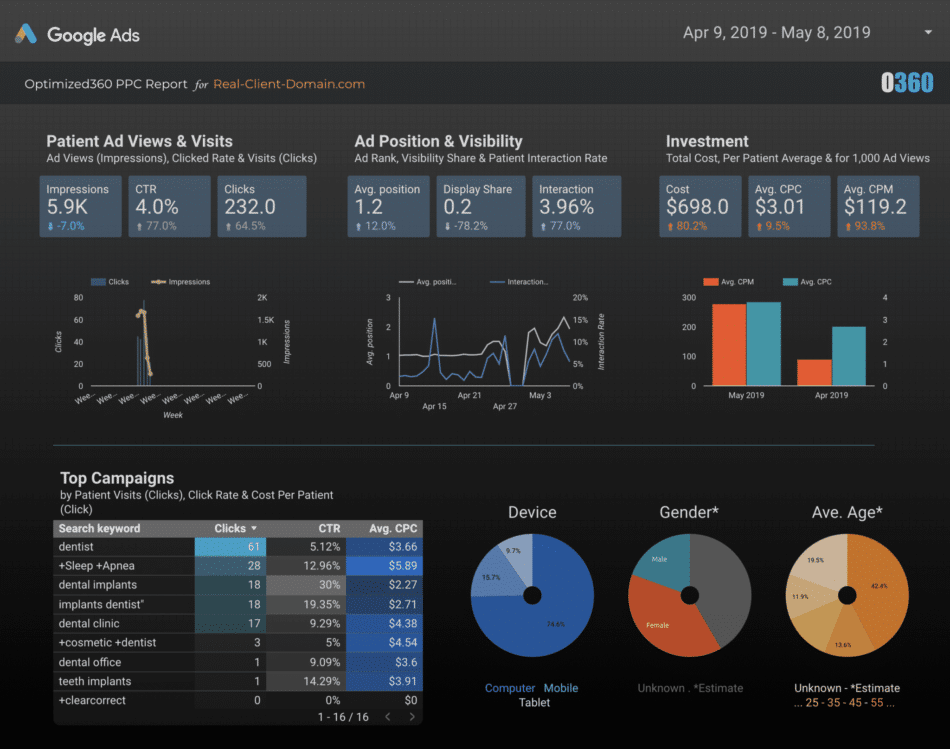Click the Apr 2019 Avg. CPC teal bar

pyautogui.click(x=849, y=356)
